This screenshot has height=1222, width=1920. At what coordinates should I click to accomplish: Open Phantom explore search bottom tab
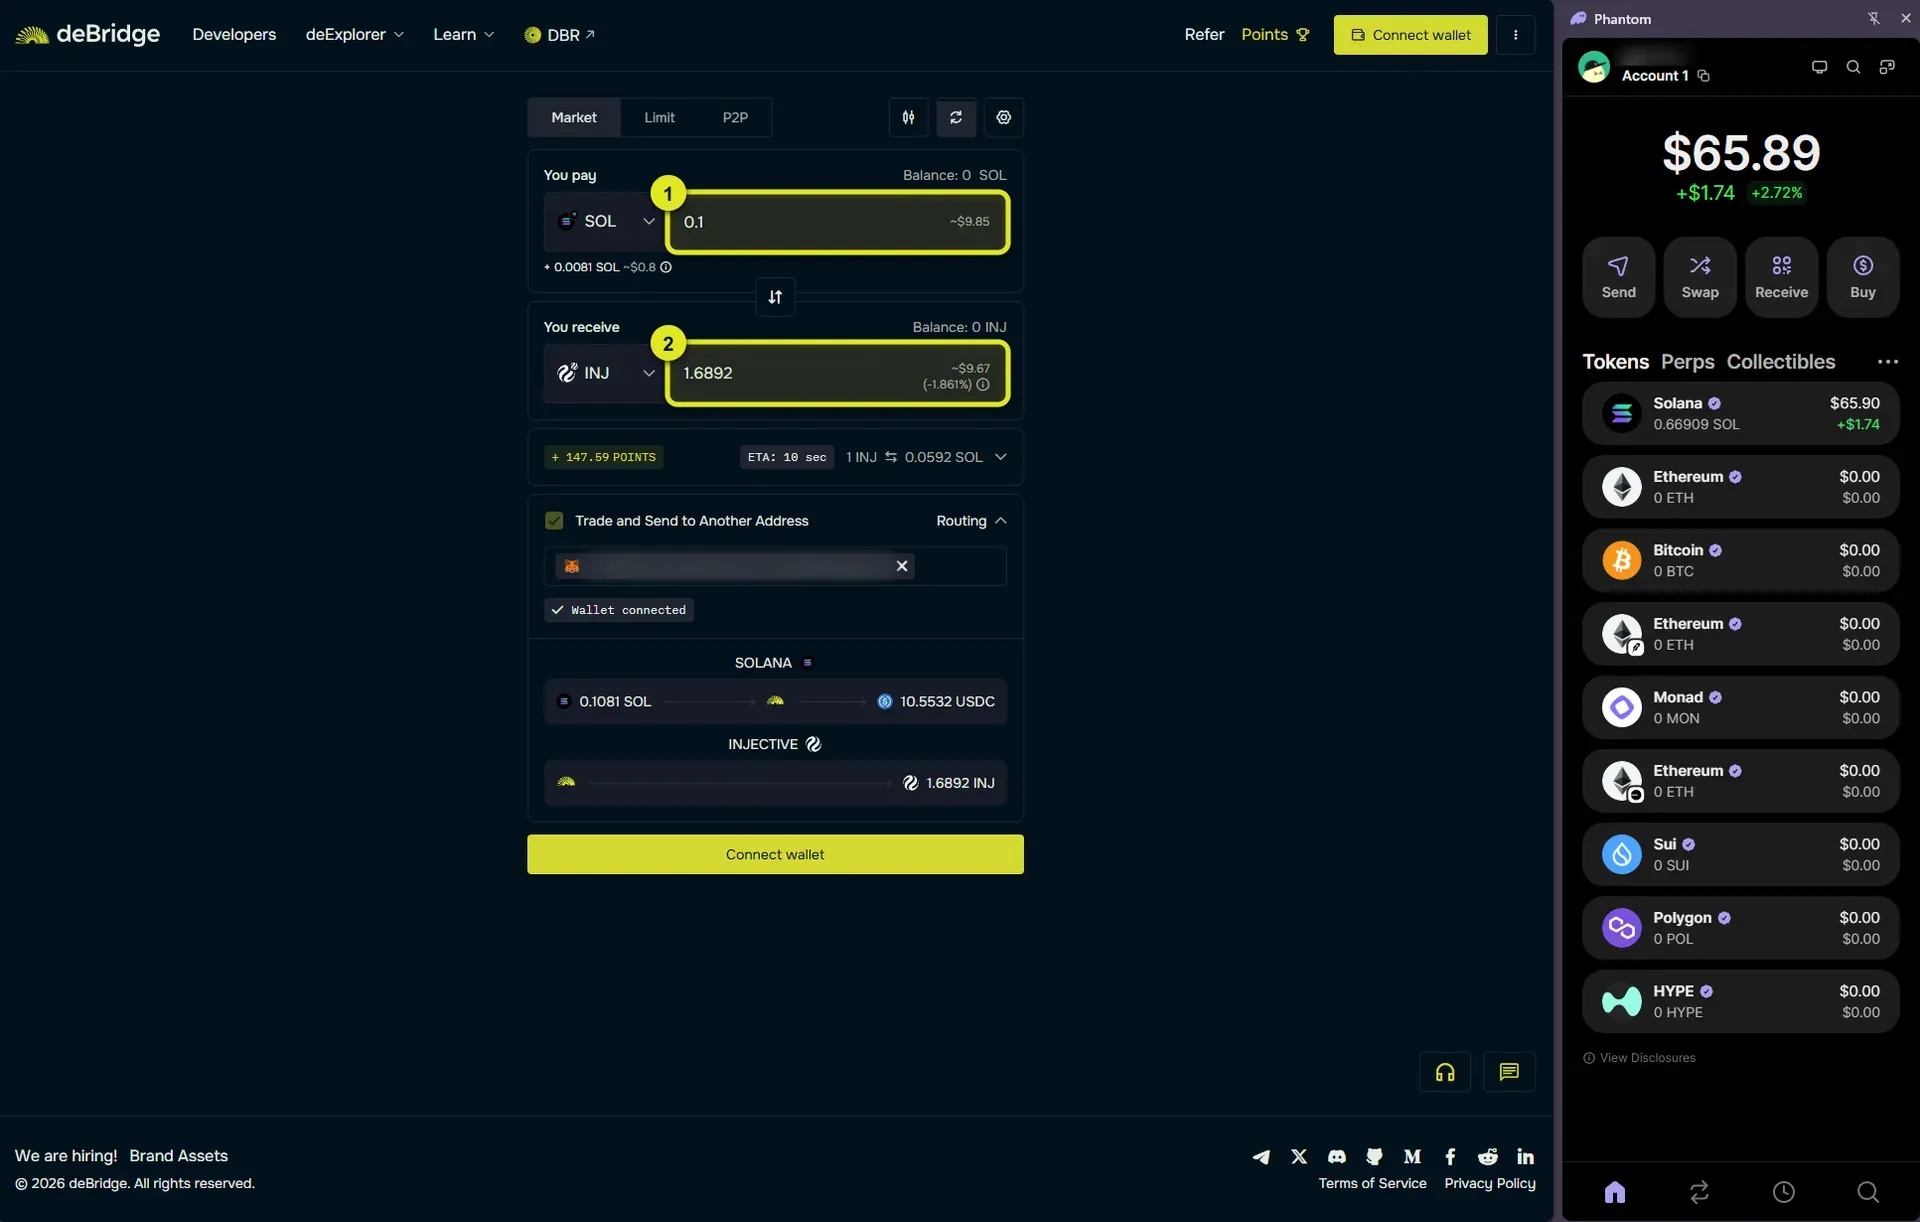[1867, 1191]
